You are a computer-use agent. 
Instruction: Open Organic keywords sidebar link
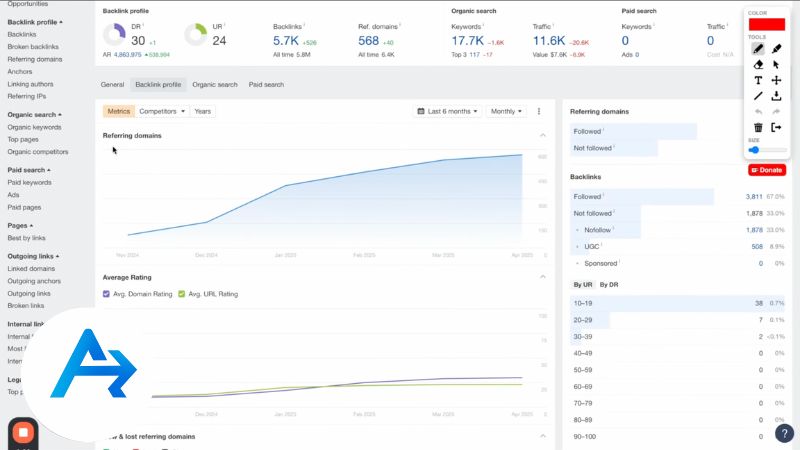[34, 127]
